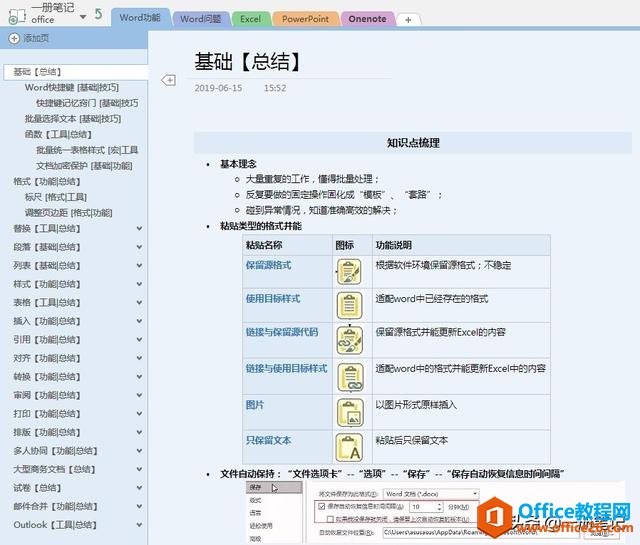640x545 pixels.
Task: Click the Use Destination Styles paste icon
Action: (x=349, y=305)
